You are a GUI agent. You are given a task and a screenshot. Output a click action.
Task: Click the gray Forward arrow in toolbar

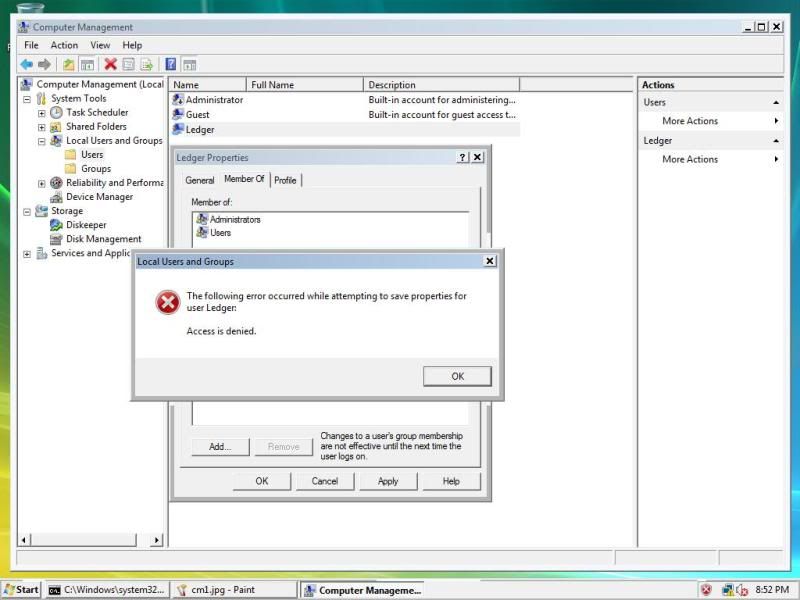[x=44, y=64]
